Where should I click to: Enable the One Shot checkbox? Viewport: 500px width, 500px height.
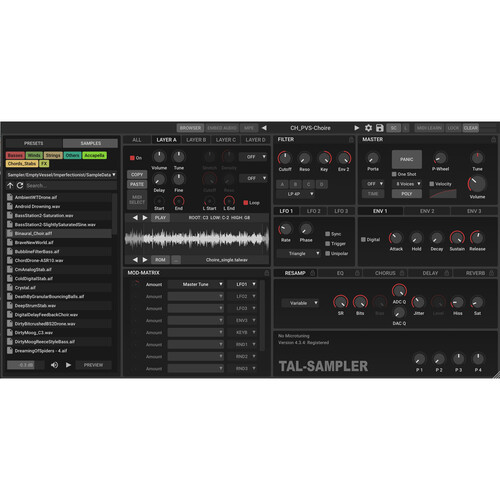click(394, 174)
